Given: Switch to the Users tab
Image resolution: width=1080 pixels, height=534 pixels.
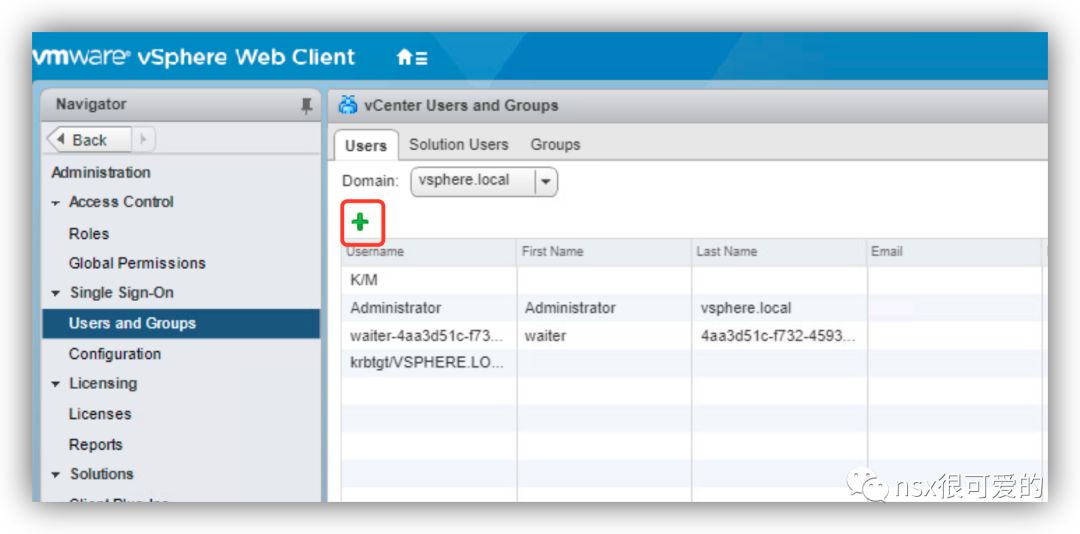Looking at the screenshot, I should coord(366,145).
